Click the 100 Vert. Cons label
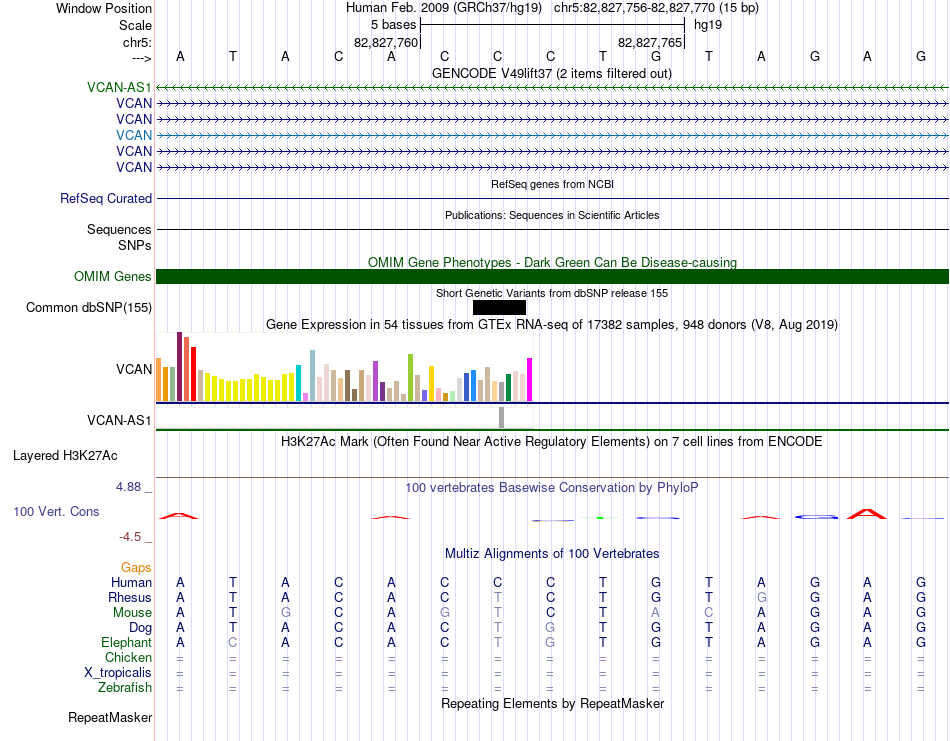 (x=56, y=511)
